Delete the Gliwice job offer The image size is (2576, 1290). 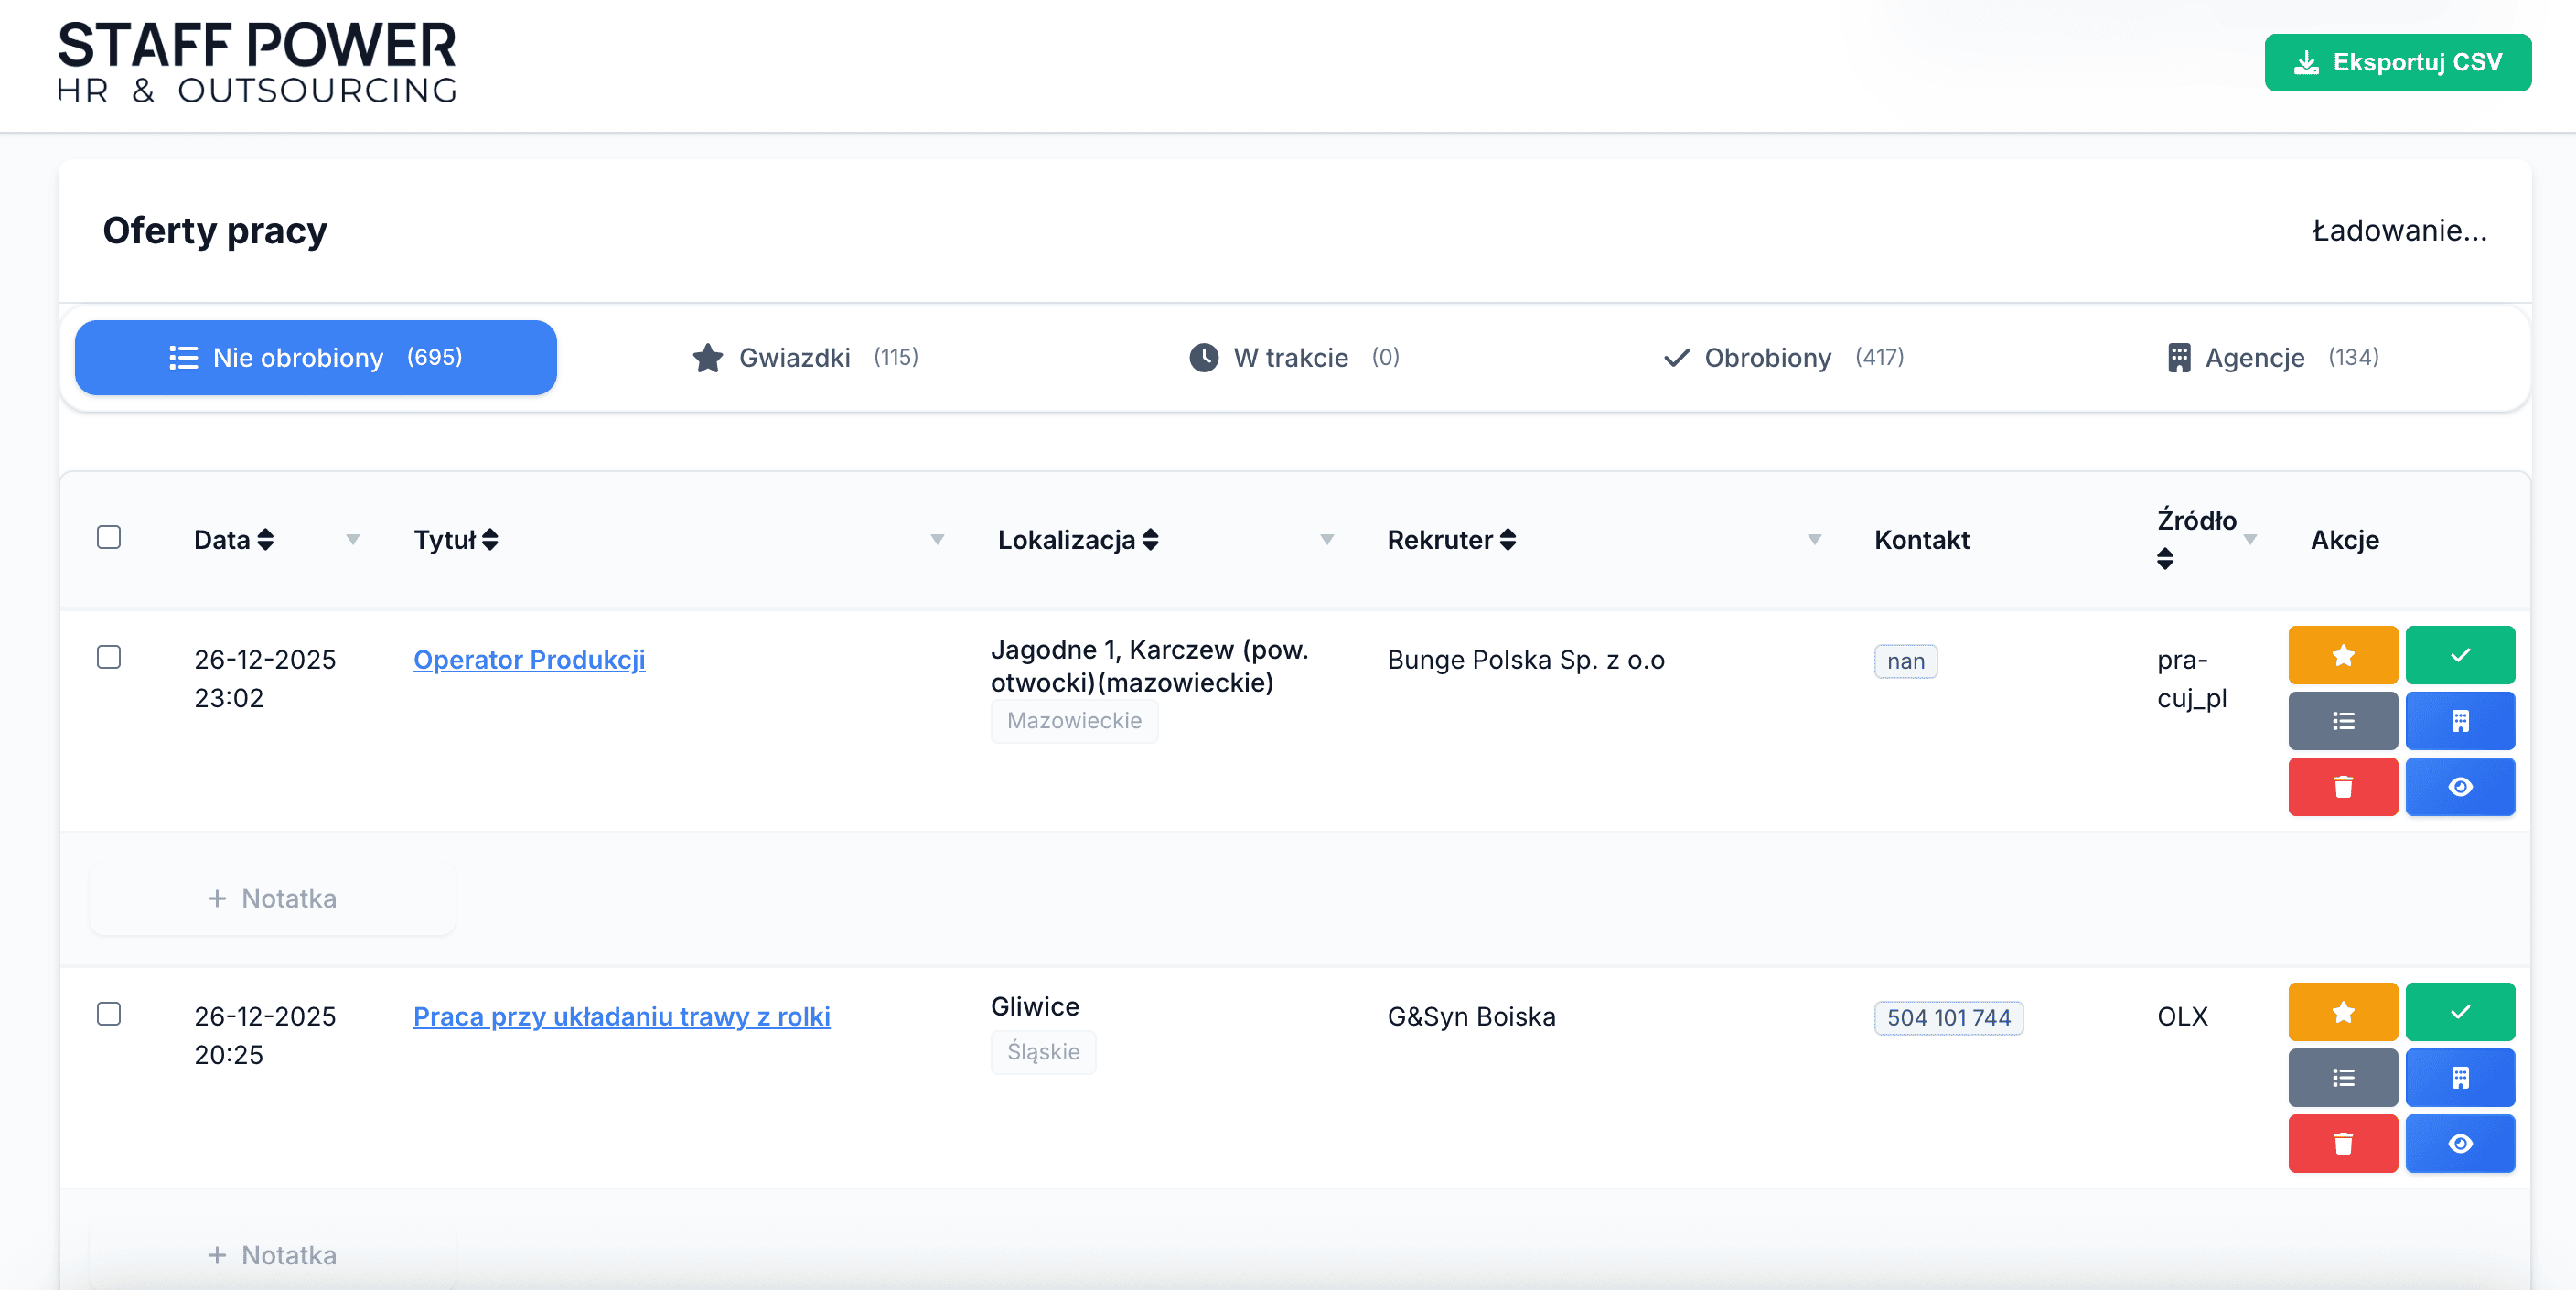pos(2342,1144)
